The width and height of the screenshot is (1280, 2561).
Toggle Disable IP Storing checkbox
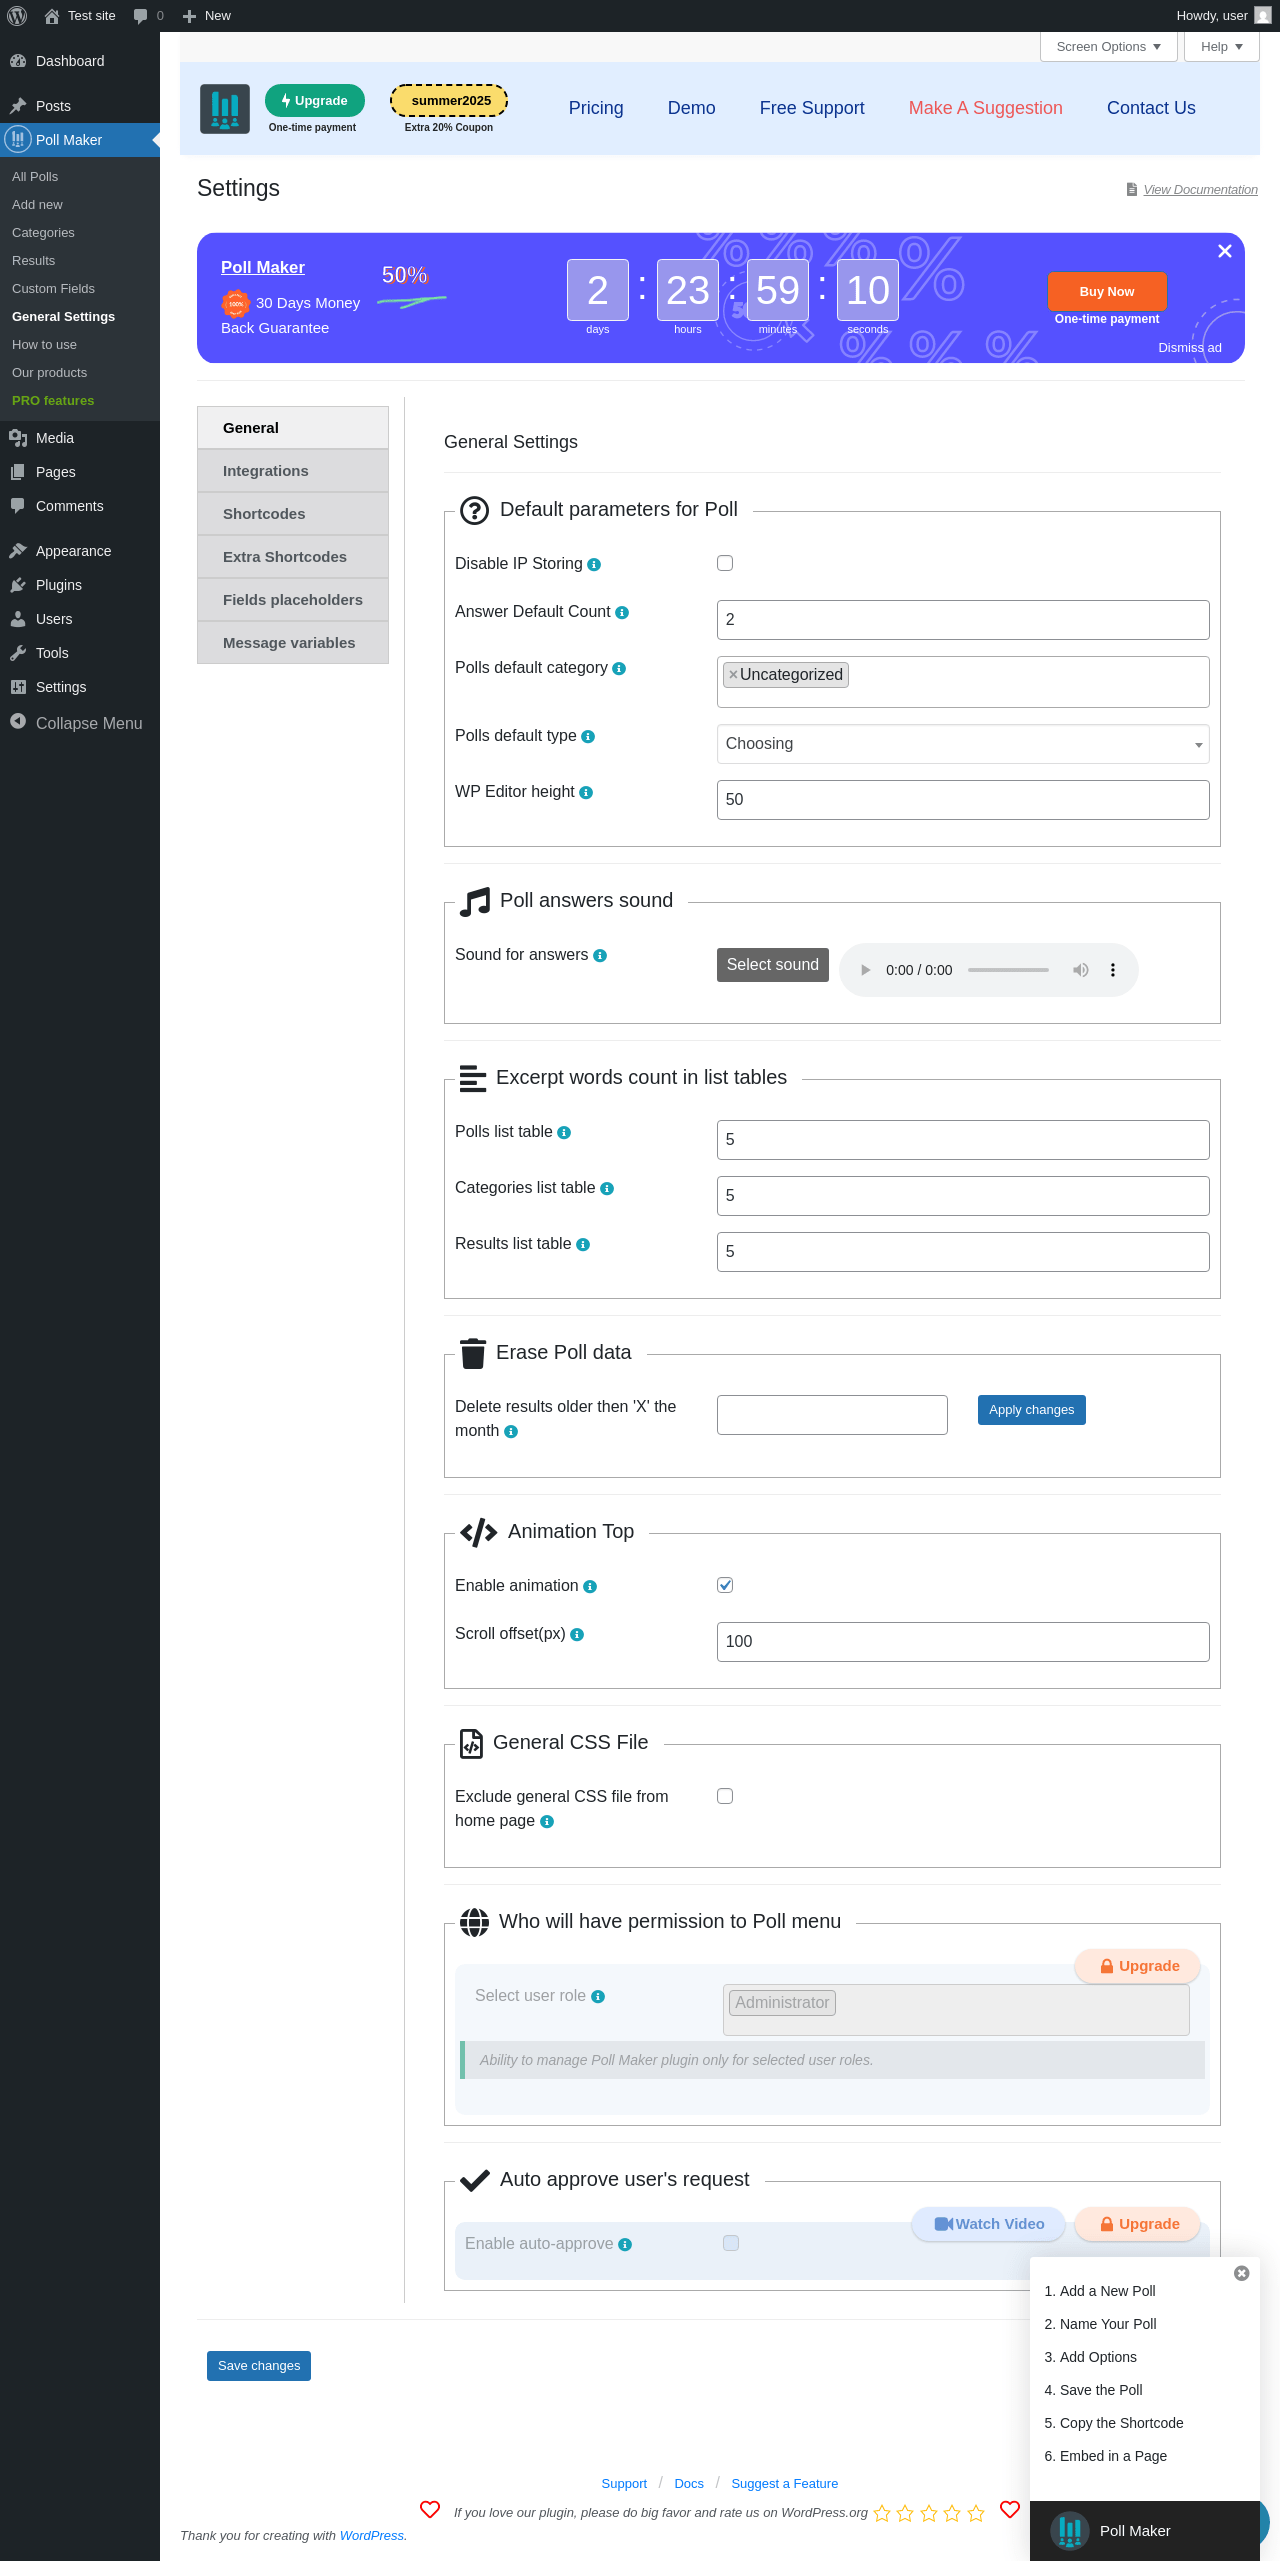coord(725,563)
